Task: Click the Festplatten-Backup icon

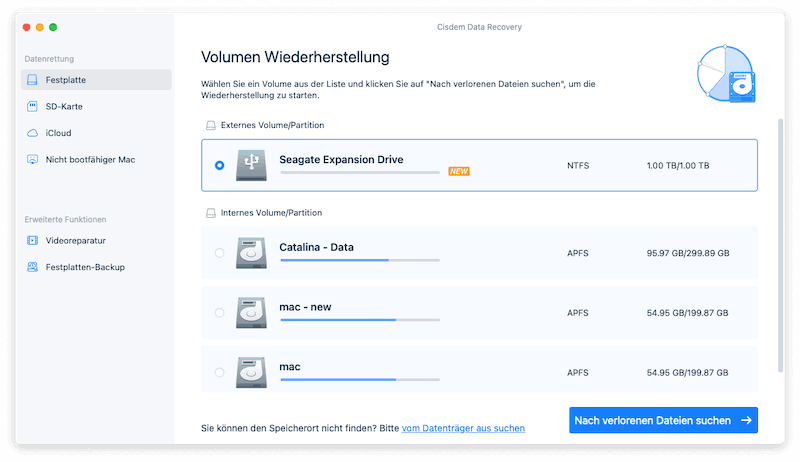Action: click(x=32, y=267)
